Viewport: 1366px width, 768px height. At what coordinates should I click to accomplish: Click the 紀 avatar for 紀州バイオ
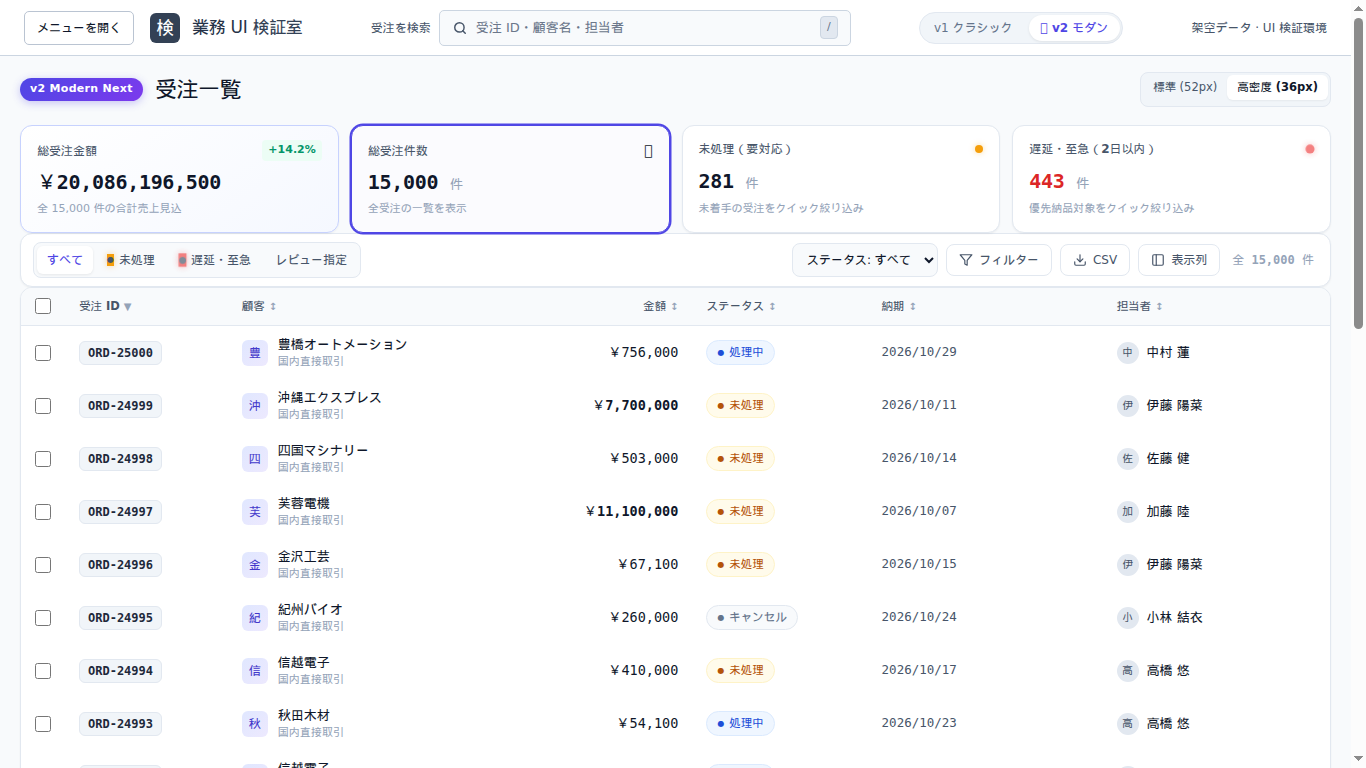[x=255, y=618]
